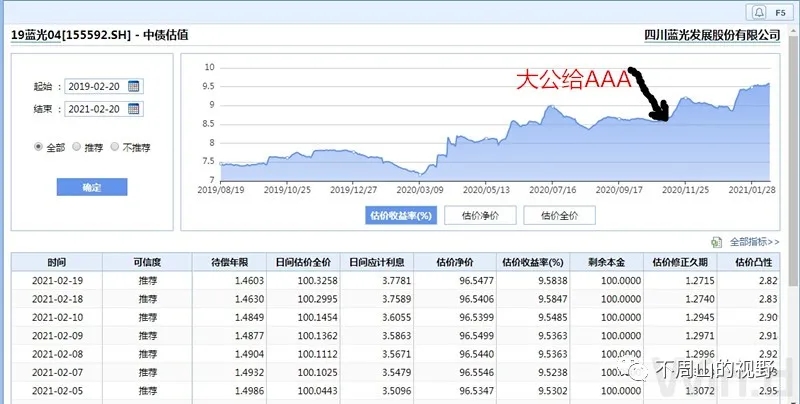Click net price value 96.5477
800x404 pixels.
point(477,281)
